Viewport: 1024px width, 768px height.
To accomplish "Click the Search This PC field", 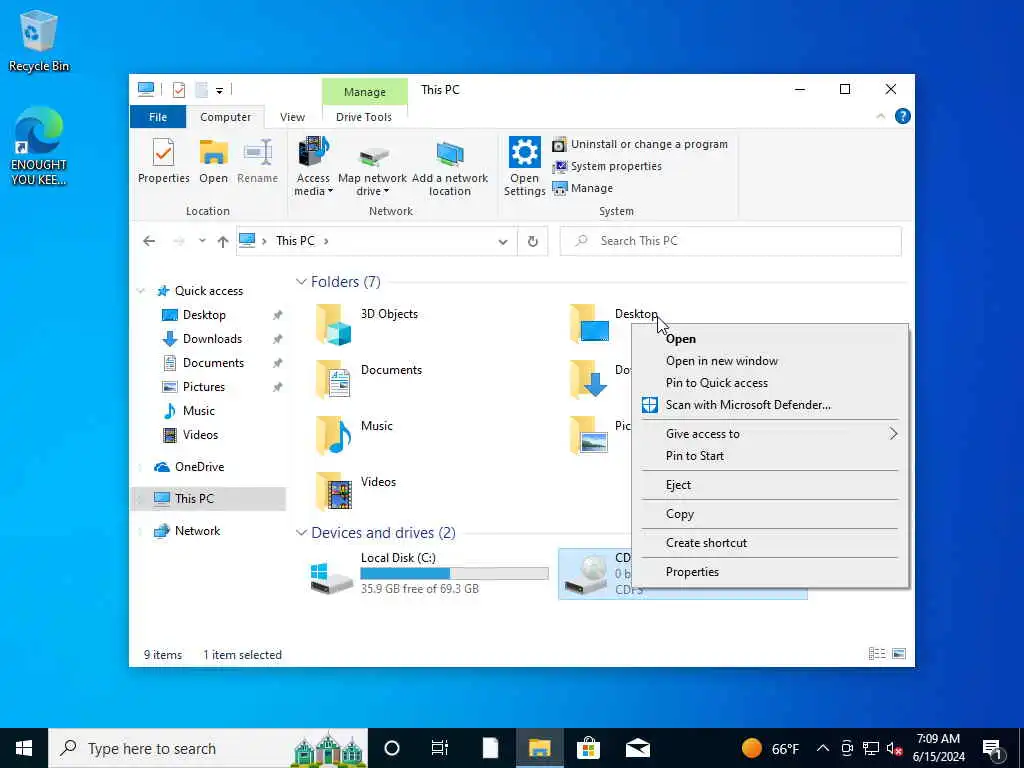I will coord(730,241).
